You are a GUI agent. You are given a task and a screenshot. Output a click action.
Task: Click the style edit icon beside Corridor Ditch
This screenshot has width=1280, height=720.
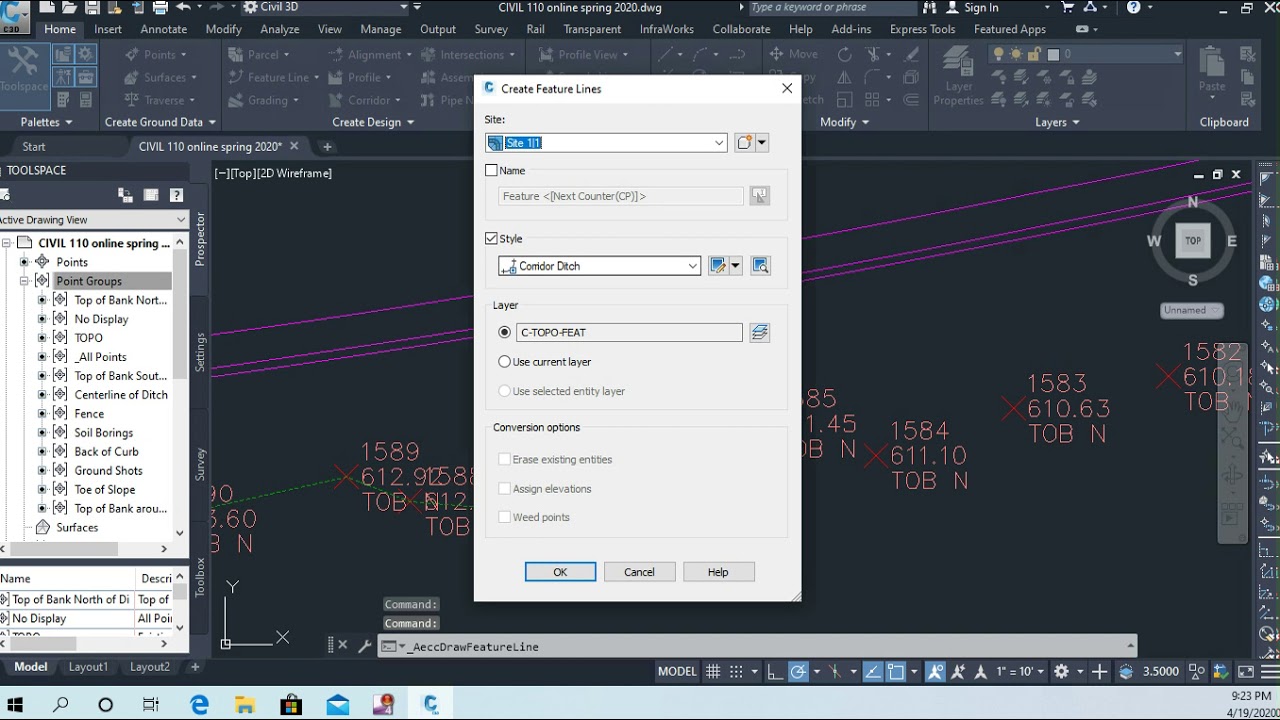click(717, 266)
